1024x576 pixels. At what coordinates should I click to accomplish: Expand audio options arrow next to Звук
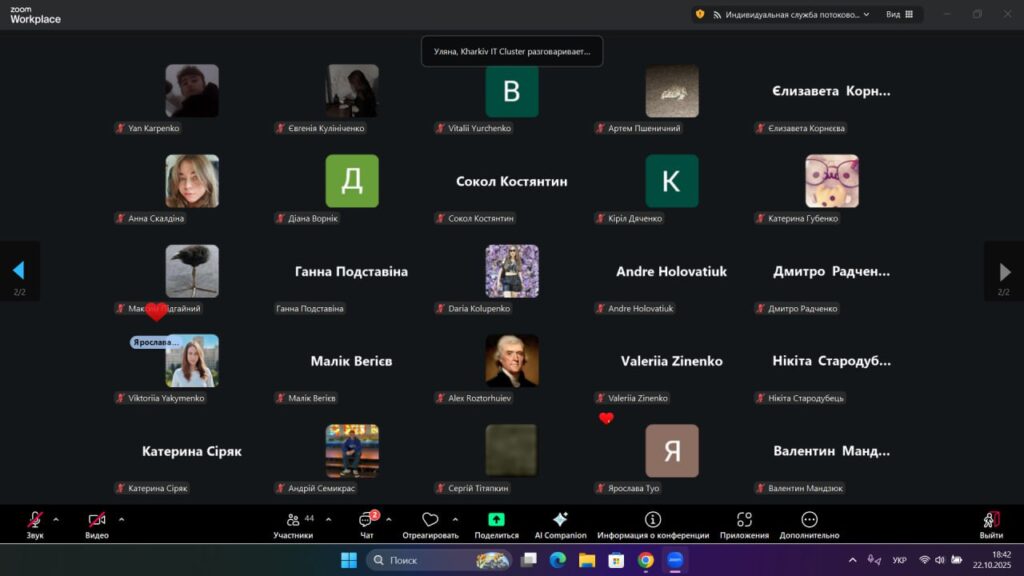pos(56,519)
